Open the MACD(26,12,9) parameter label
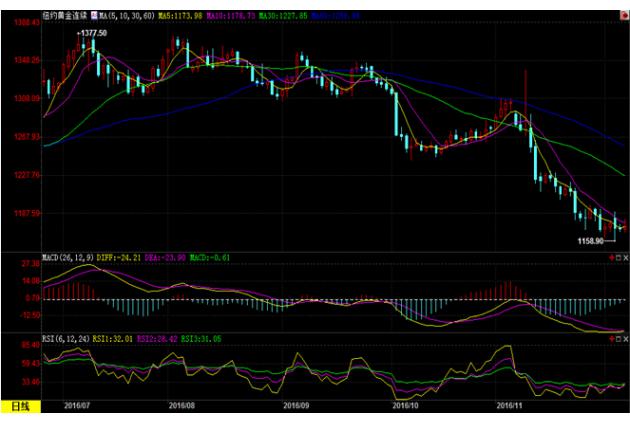Viewport: 630px width, 425px height. click(66, 257)
